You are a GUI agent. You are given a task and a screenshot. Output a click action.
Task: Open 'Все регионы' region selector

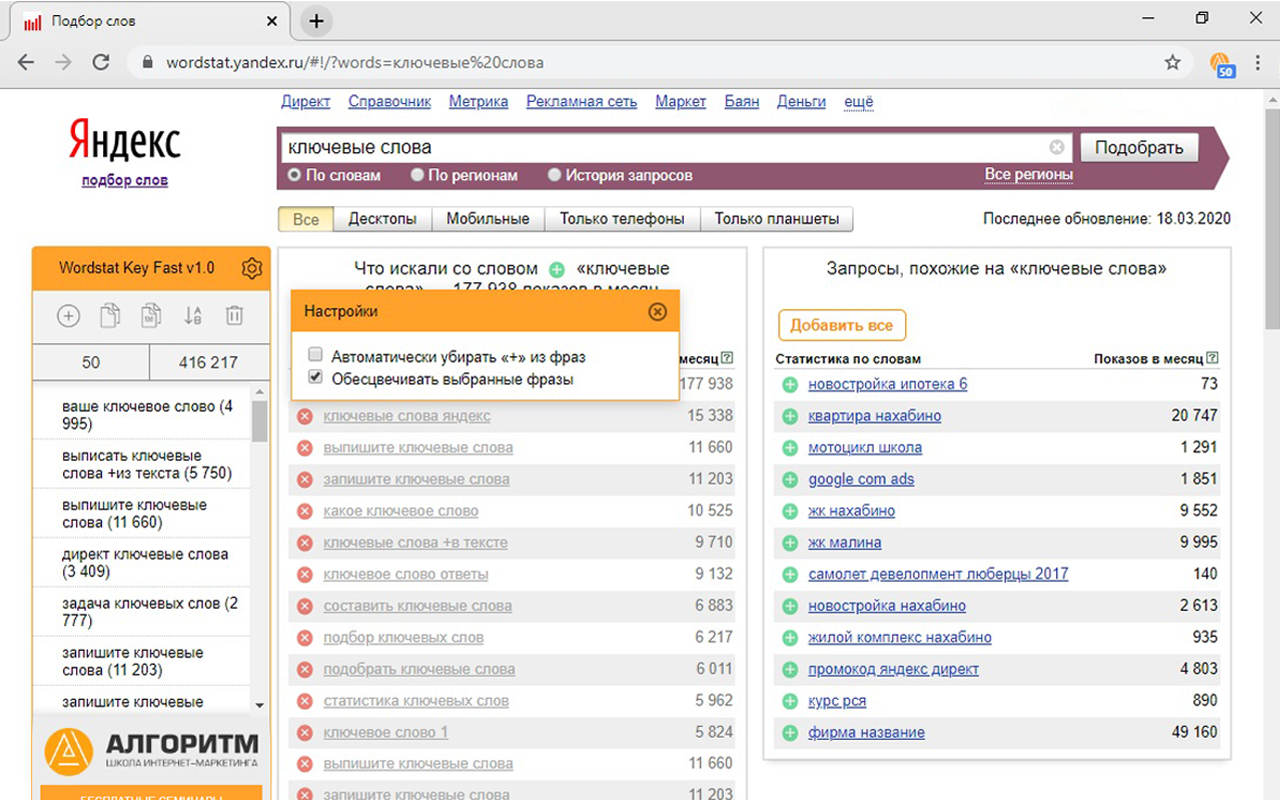tap(1029, 174)
